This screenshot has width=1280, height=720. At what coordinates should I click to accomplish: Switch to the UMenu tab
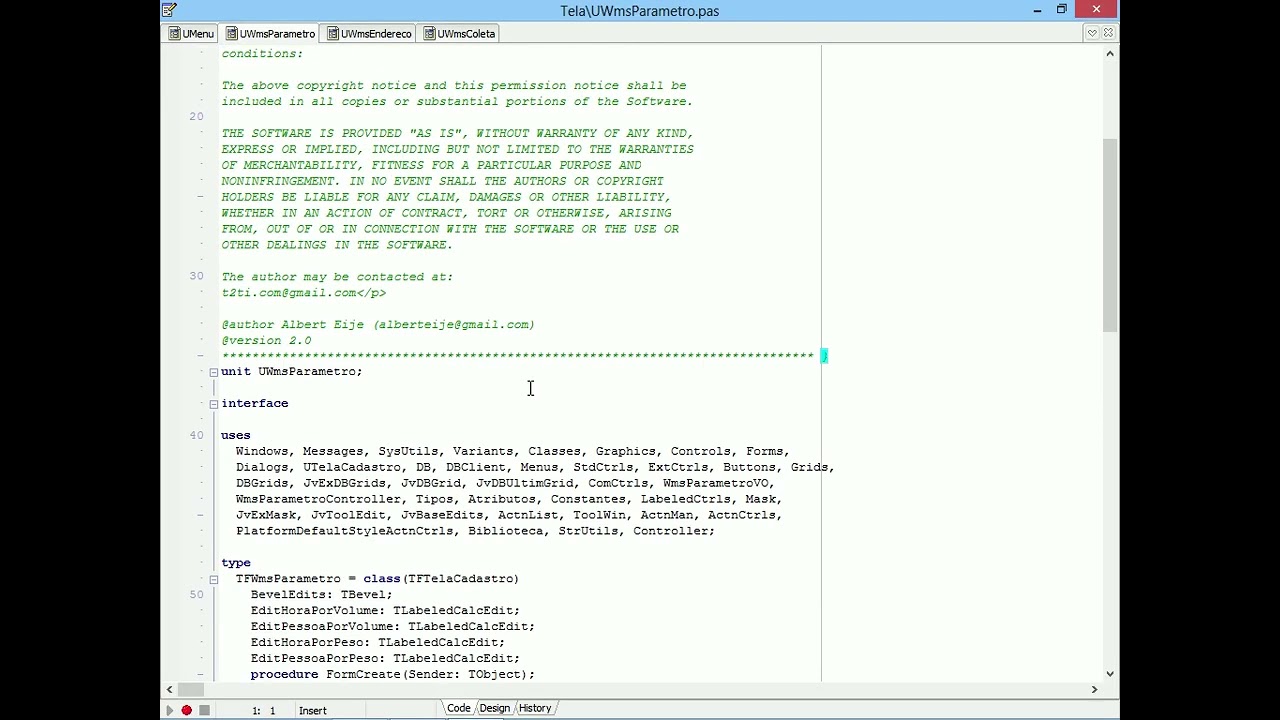(190, 34)
